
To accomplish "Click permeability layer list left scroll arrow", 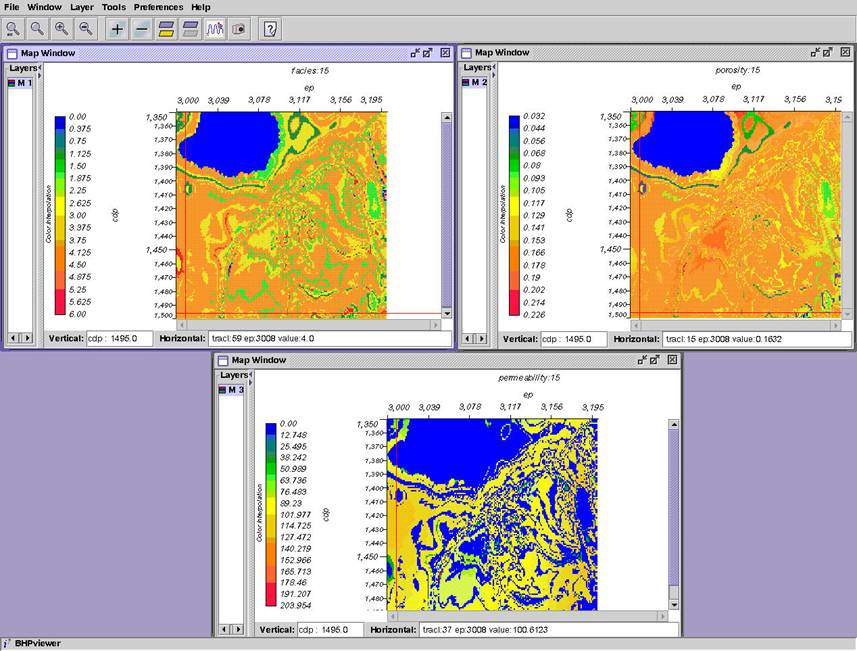I will 224,630.
